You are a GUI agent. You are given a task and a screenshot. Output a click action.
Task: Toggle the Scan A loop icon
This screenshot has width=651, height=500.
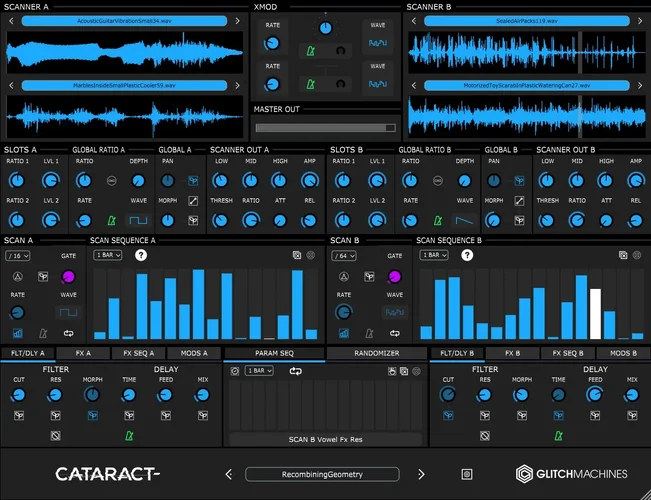tap(69, 333)
